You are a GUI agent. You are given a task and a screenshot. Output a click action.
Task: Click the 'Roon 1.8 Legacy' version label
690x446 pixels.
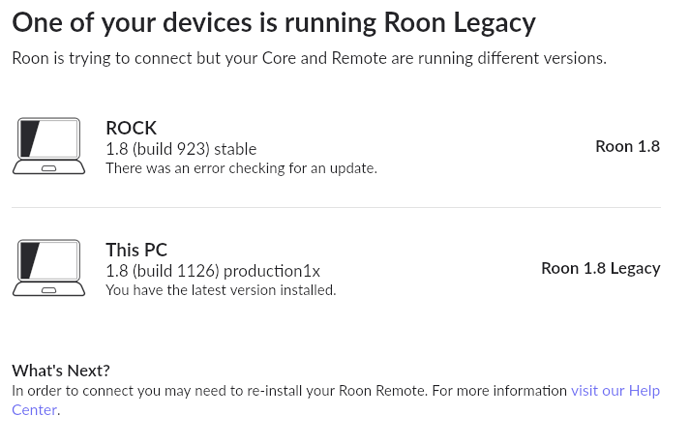601,268
